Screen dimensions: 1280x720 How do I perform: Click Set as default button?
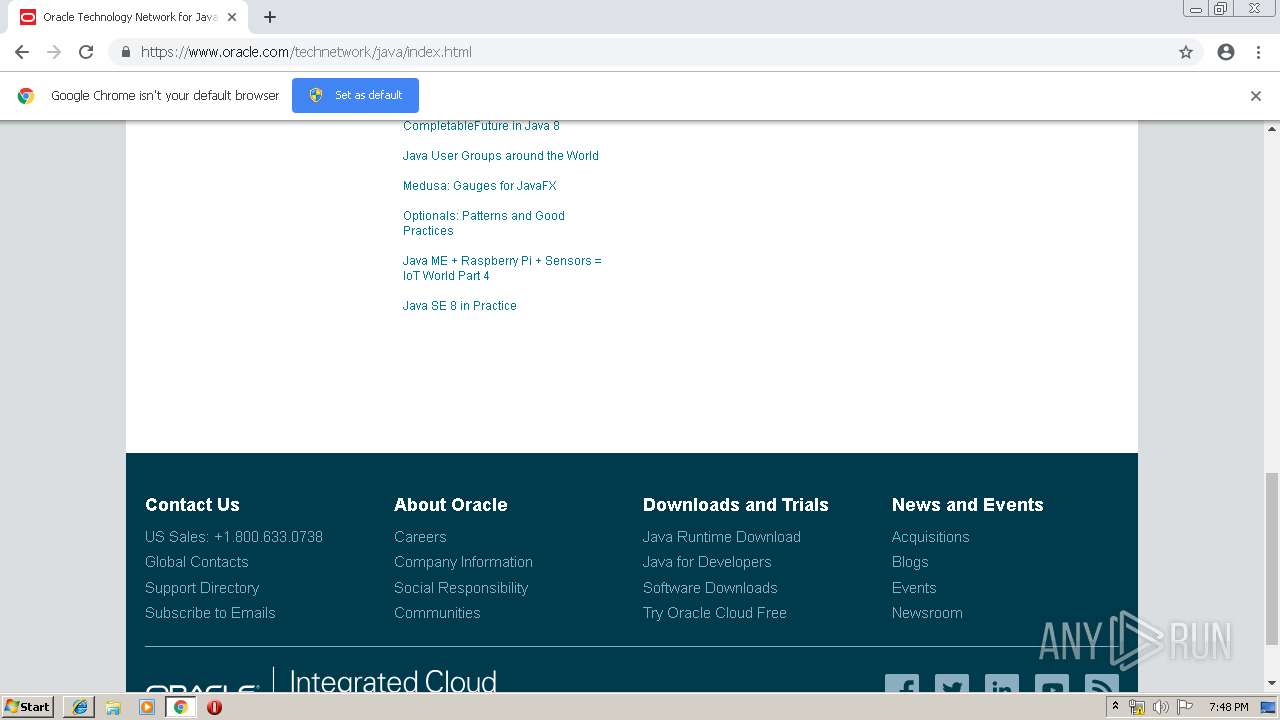pyautogui.click(x=355, y=95)
